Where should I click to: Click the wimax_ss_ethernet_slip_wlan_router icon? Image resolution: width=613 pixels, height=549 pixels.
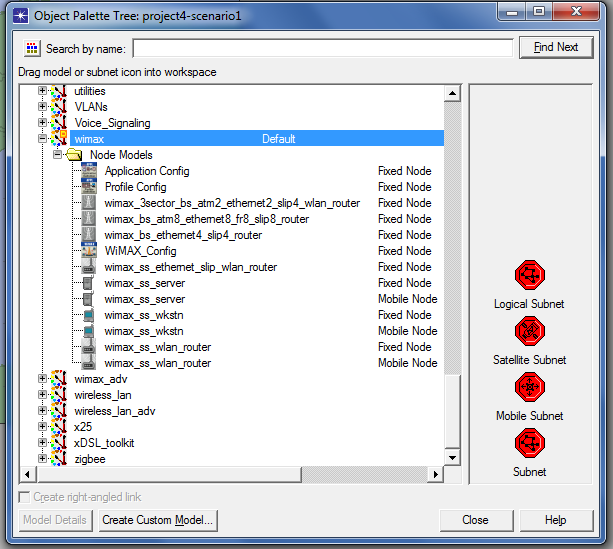pyautogui.click(x=89, y=267)
